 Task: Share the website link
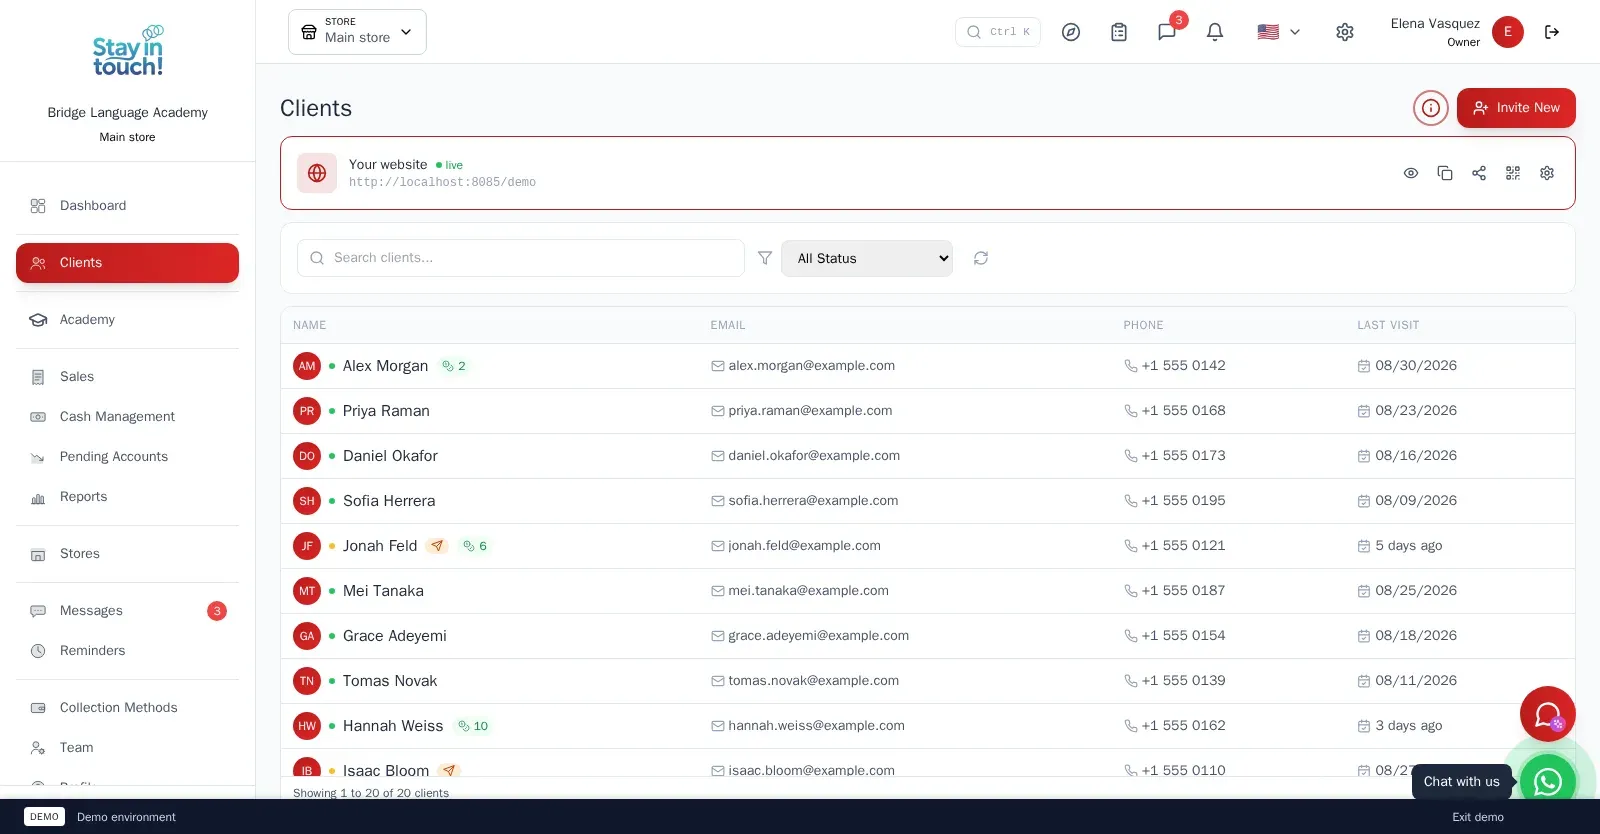(1479, 173)
